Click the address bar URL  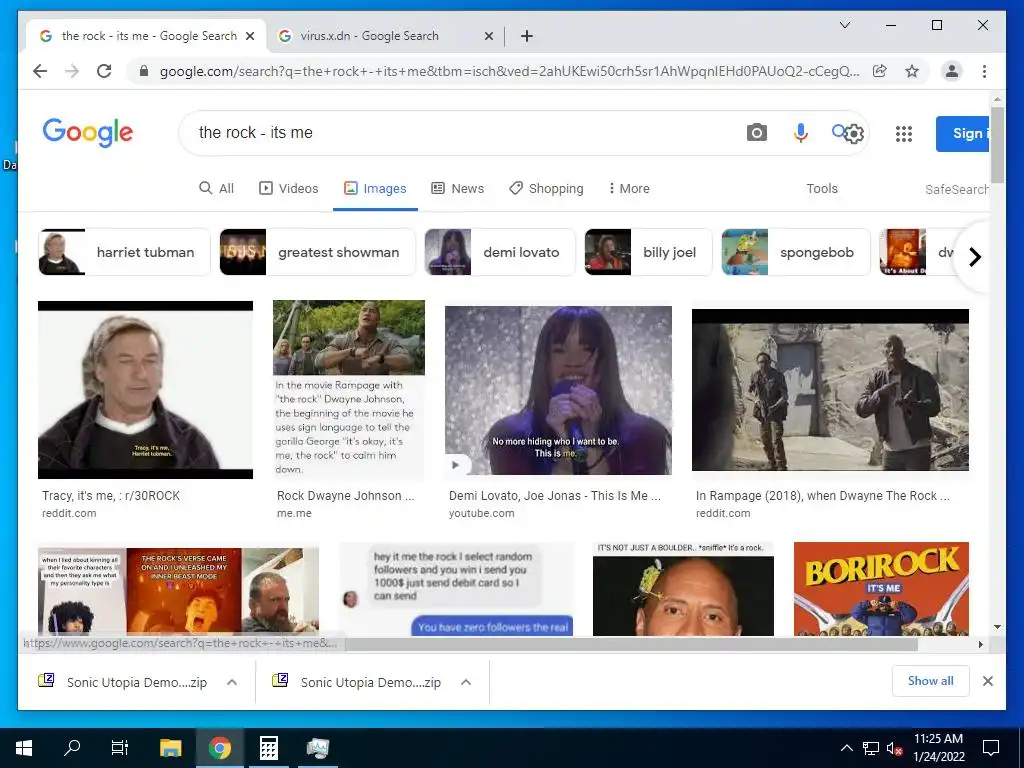point(509,71)
